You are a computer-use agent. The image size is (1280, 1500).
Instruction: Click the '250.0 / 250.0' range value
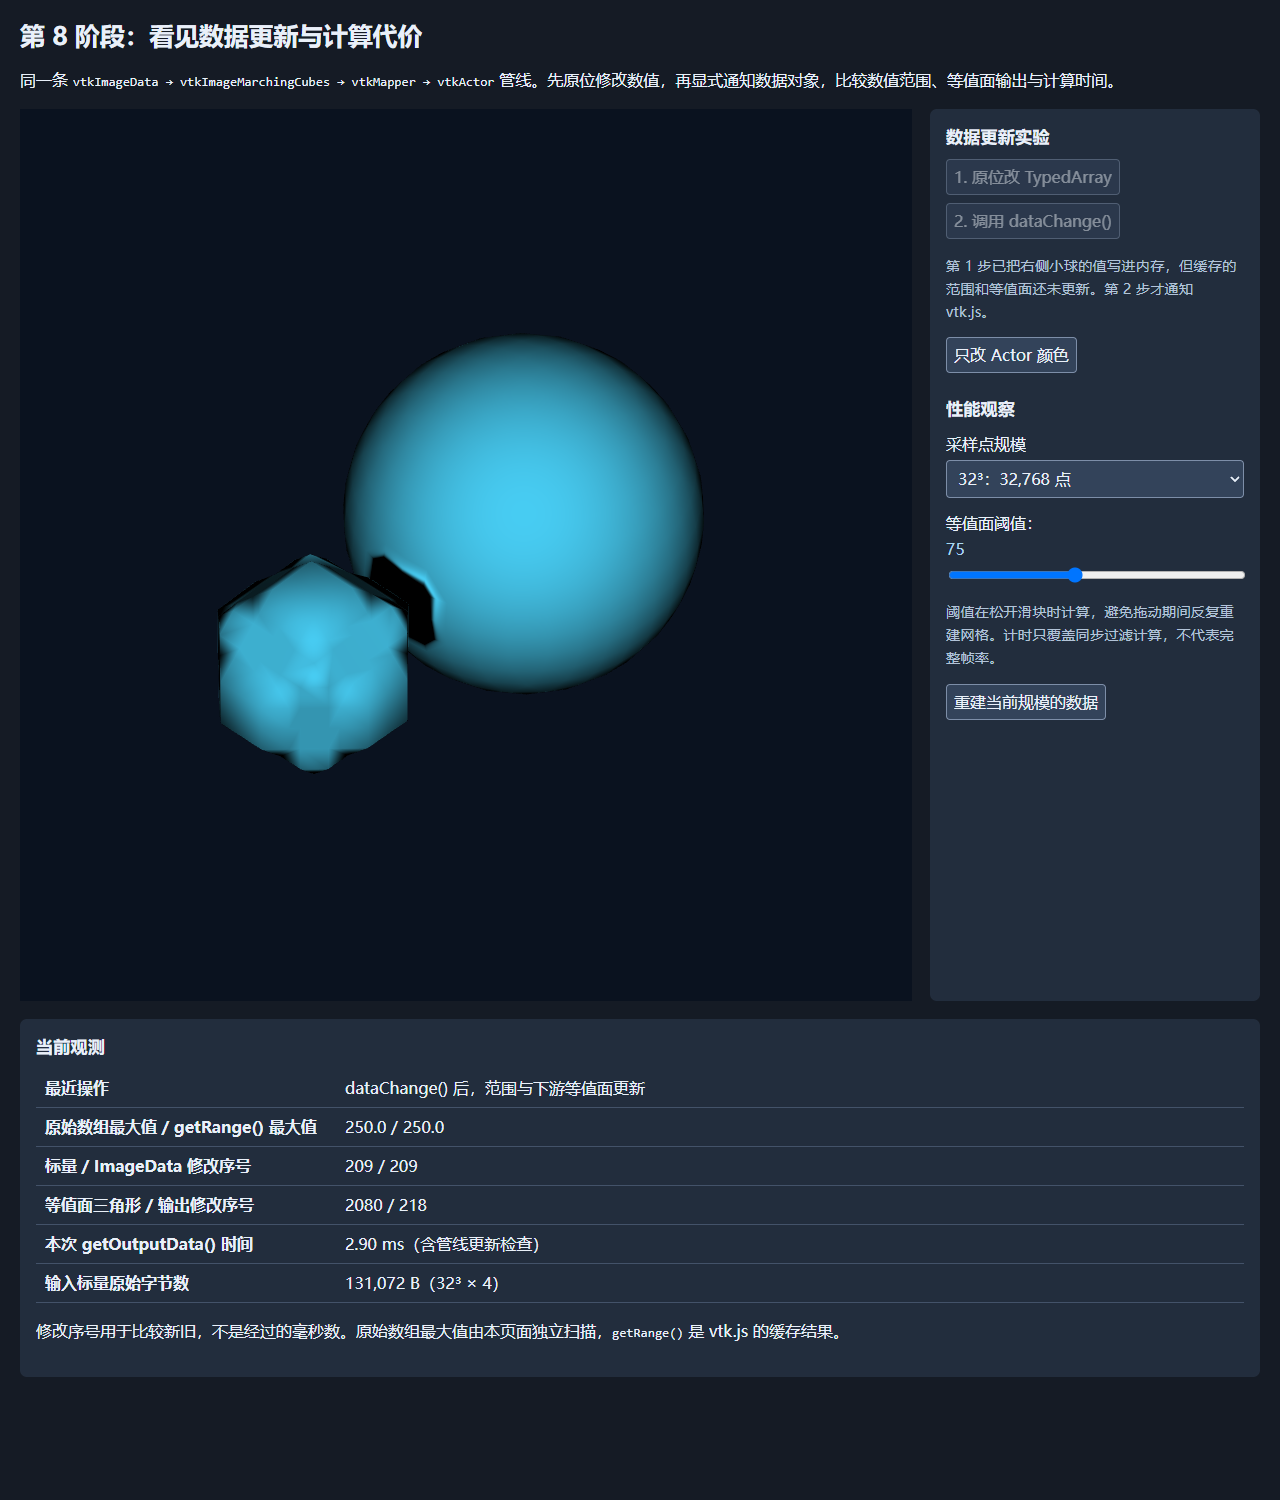395,1127
